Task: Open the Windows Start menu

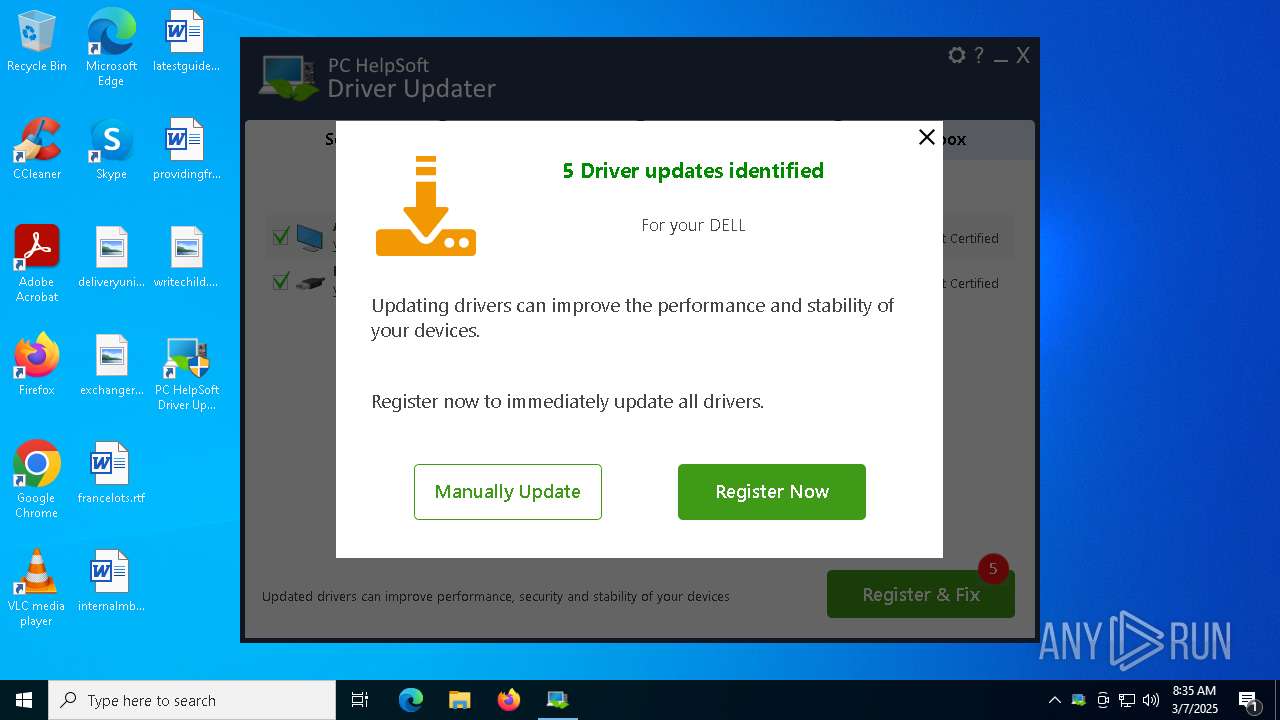Action: tap(24, 700)
